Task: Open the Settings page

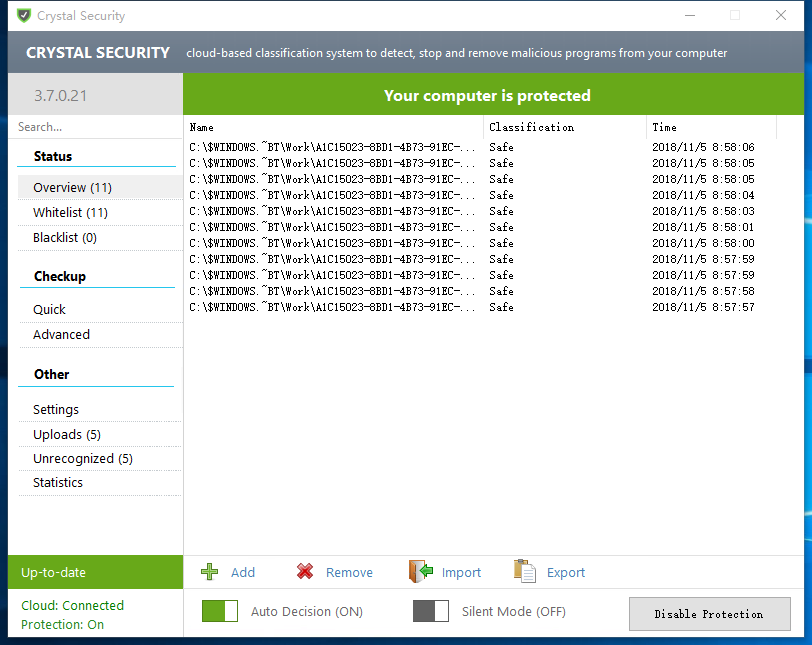Action: (x=55, y=409)
